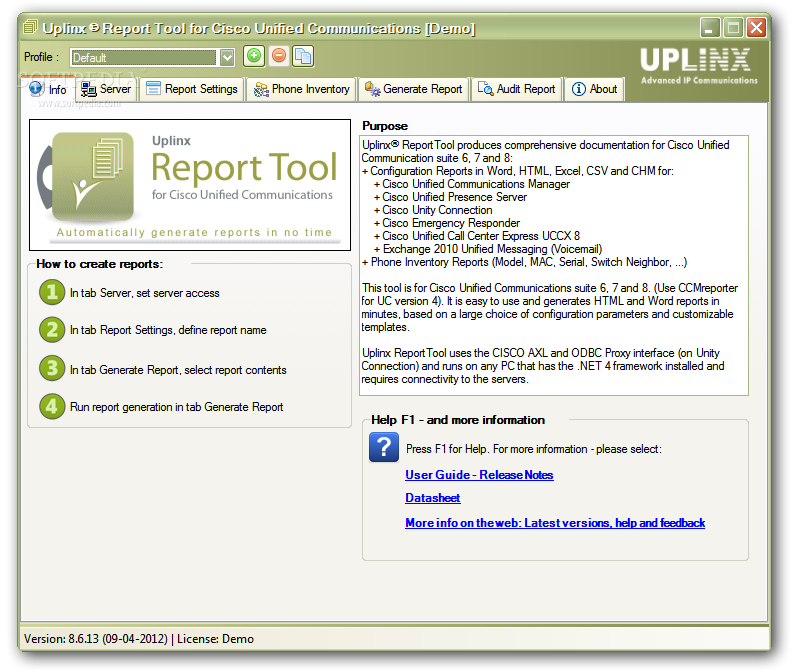Open the Server tab
Screen dimensions: 792x672
click(107, 89)
